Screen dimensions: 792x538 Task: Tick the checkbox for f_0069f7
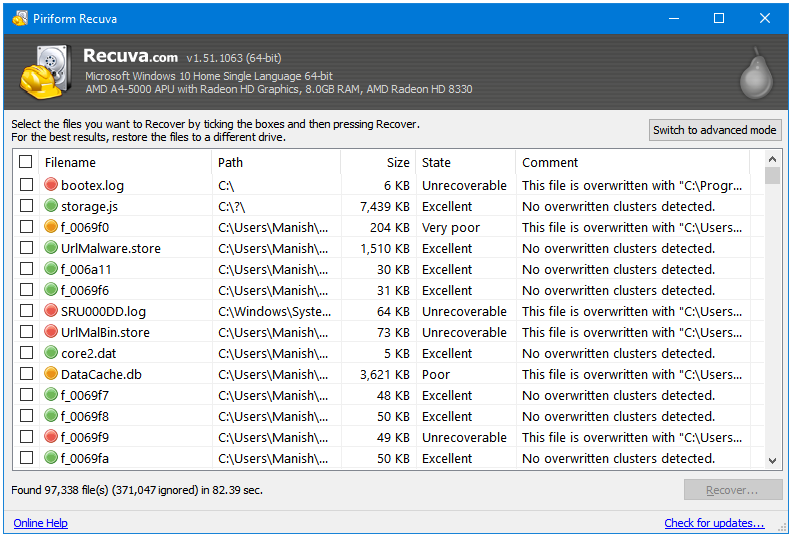[x=26, y=395]
